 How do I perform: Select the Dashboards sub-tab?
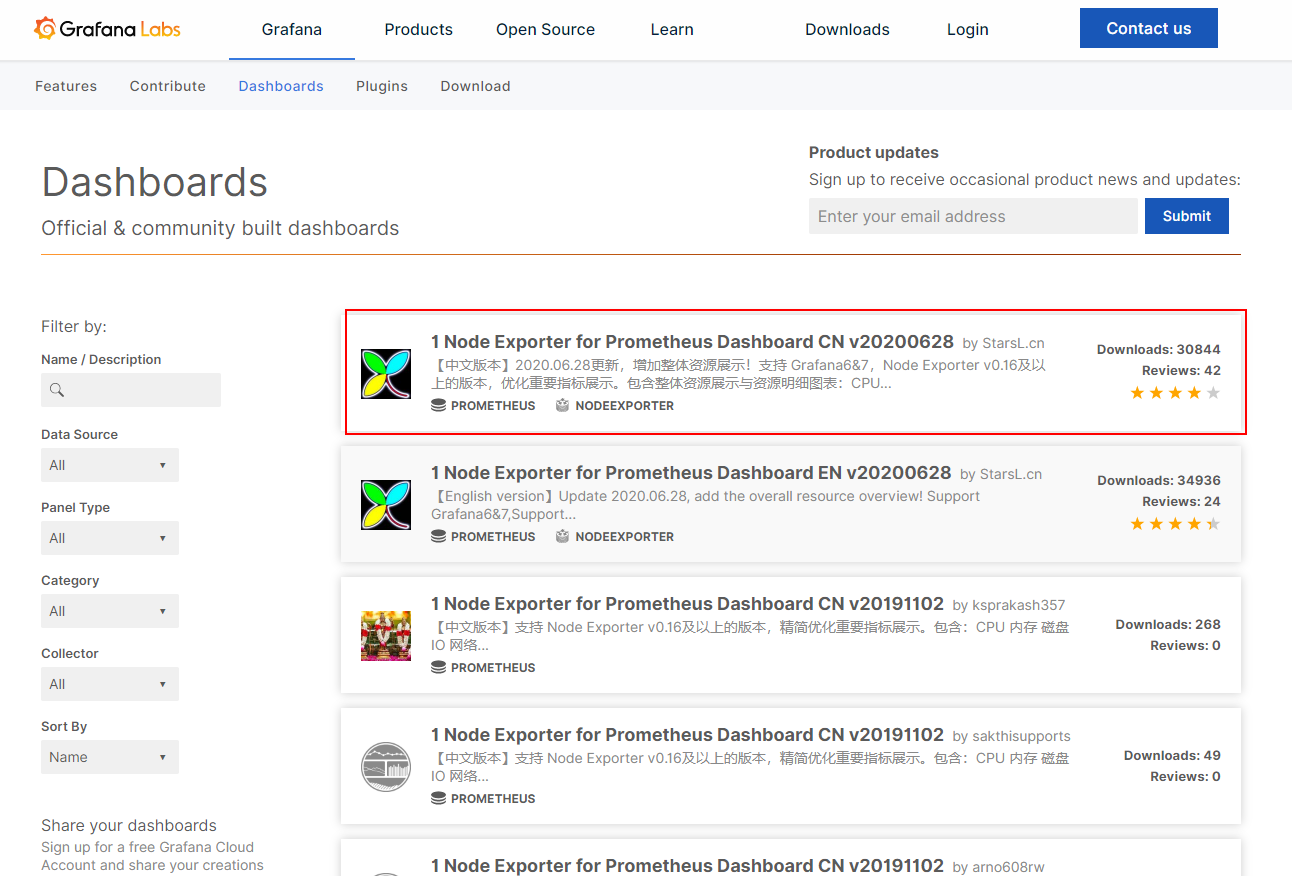[281, 86]
